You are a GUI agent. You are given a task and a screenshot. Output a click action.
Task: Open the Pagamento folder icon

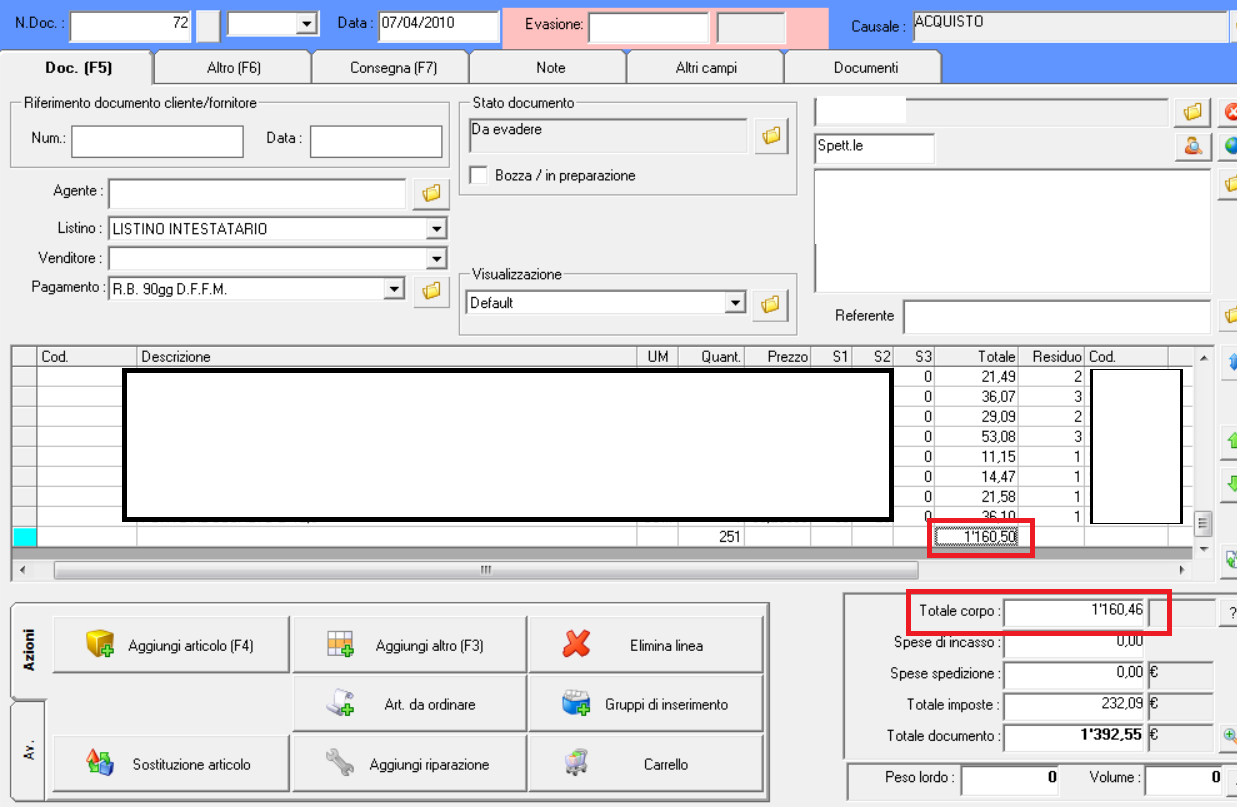pyautogui.click(x=431, y=290)
